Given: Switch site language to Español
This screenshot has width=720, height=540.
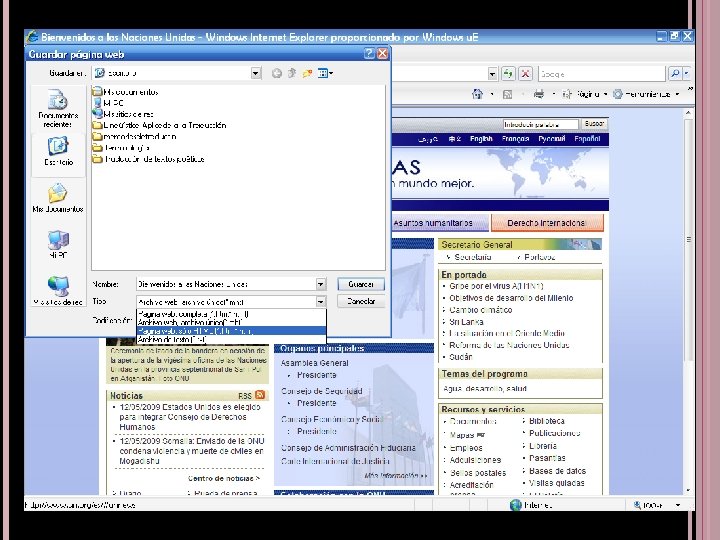Looking at the screenshot, I should pyautogui.click(x=587, y=139).
